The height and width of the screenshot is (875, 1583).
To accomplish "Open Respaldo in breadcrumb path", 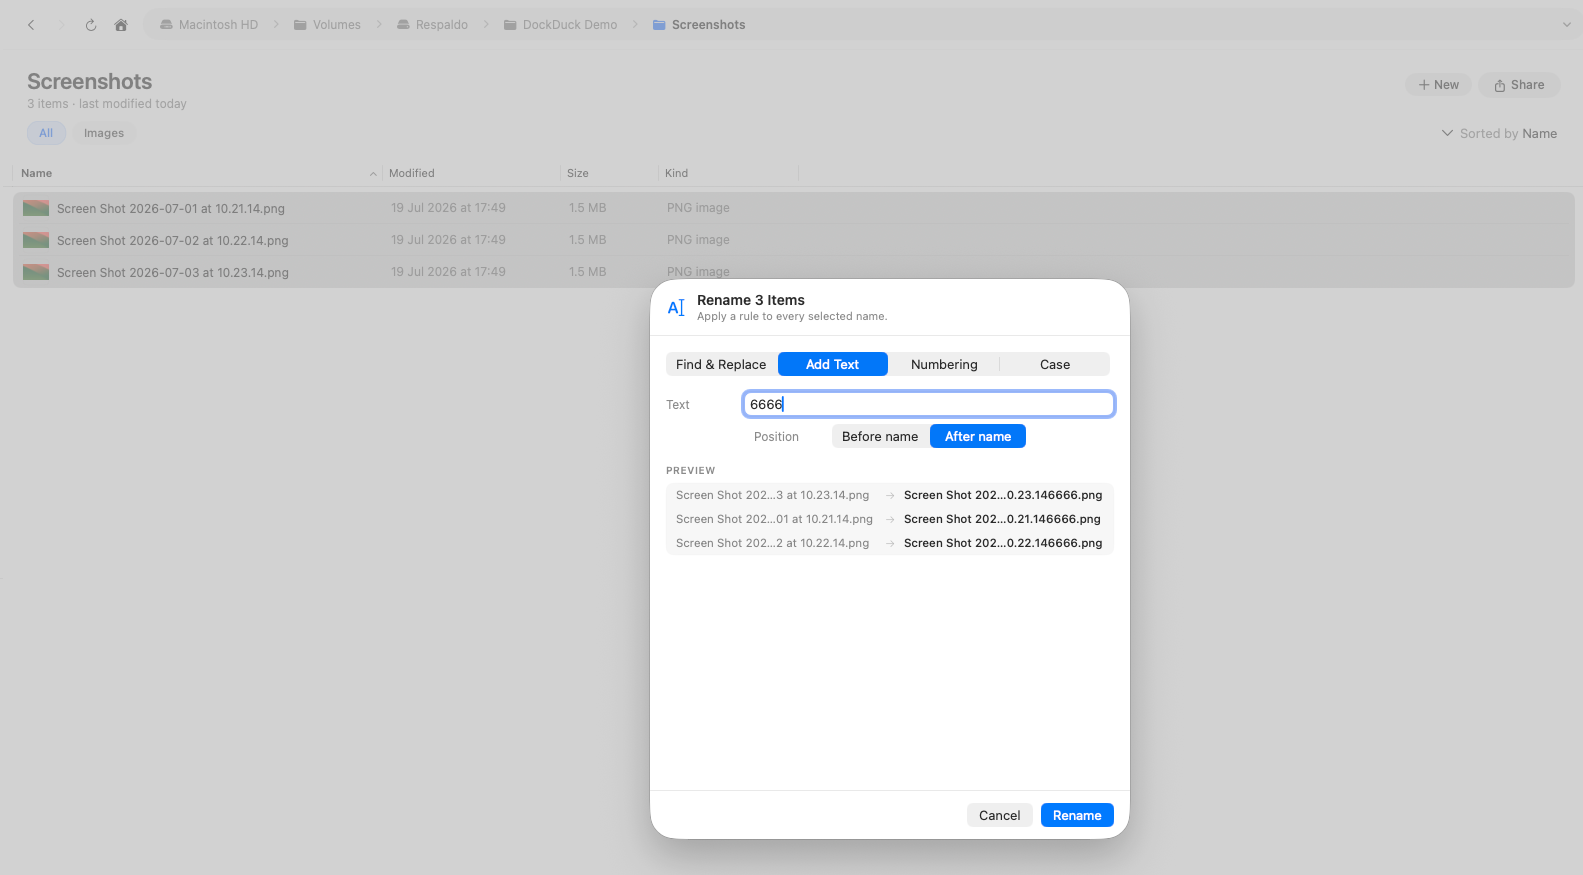I will [x=432, y=25].
